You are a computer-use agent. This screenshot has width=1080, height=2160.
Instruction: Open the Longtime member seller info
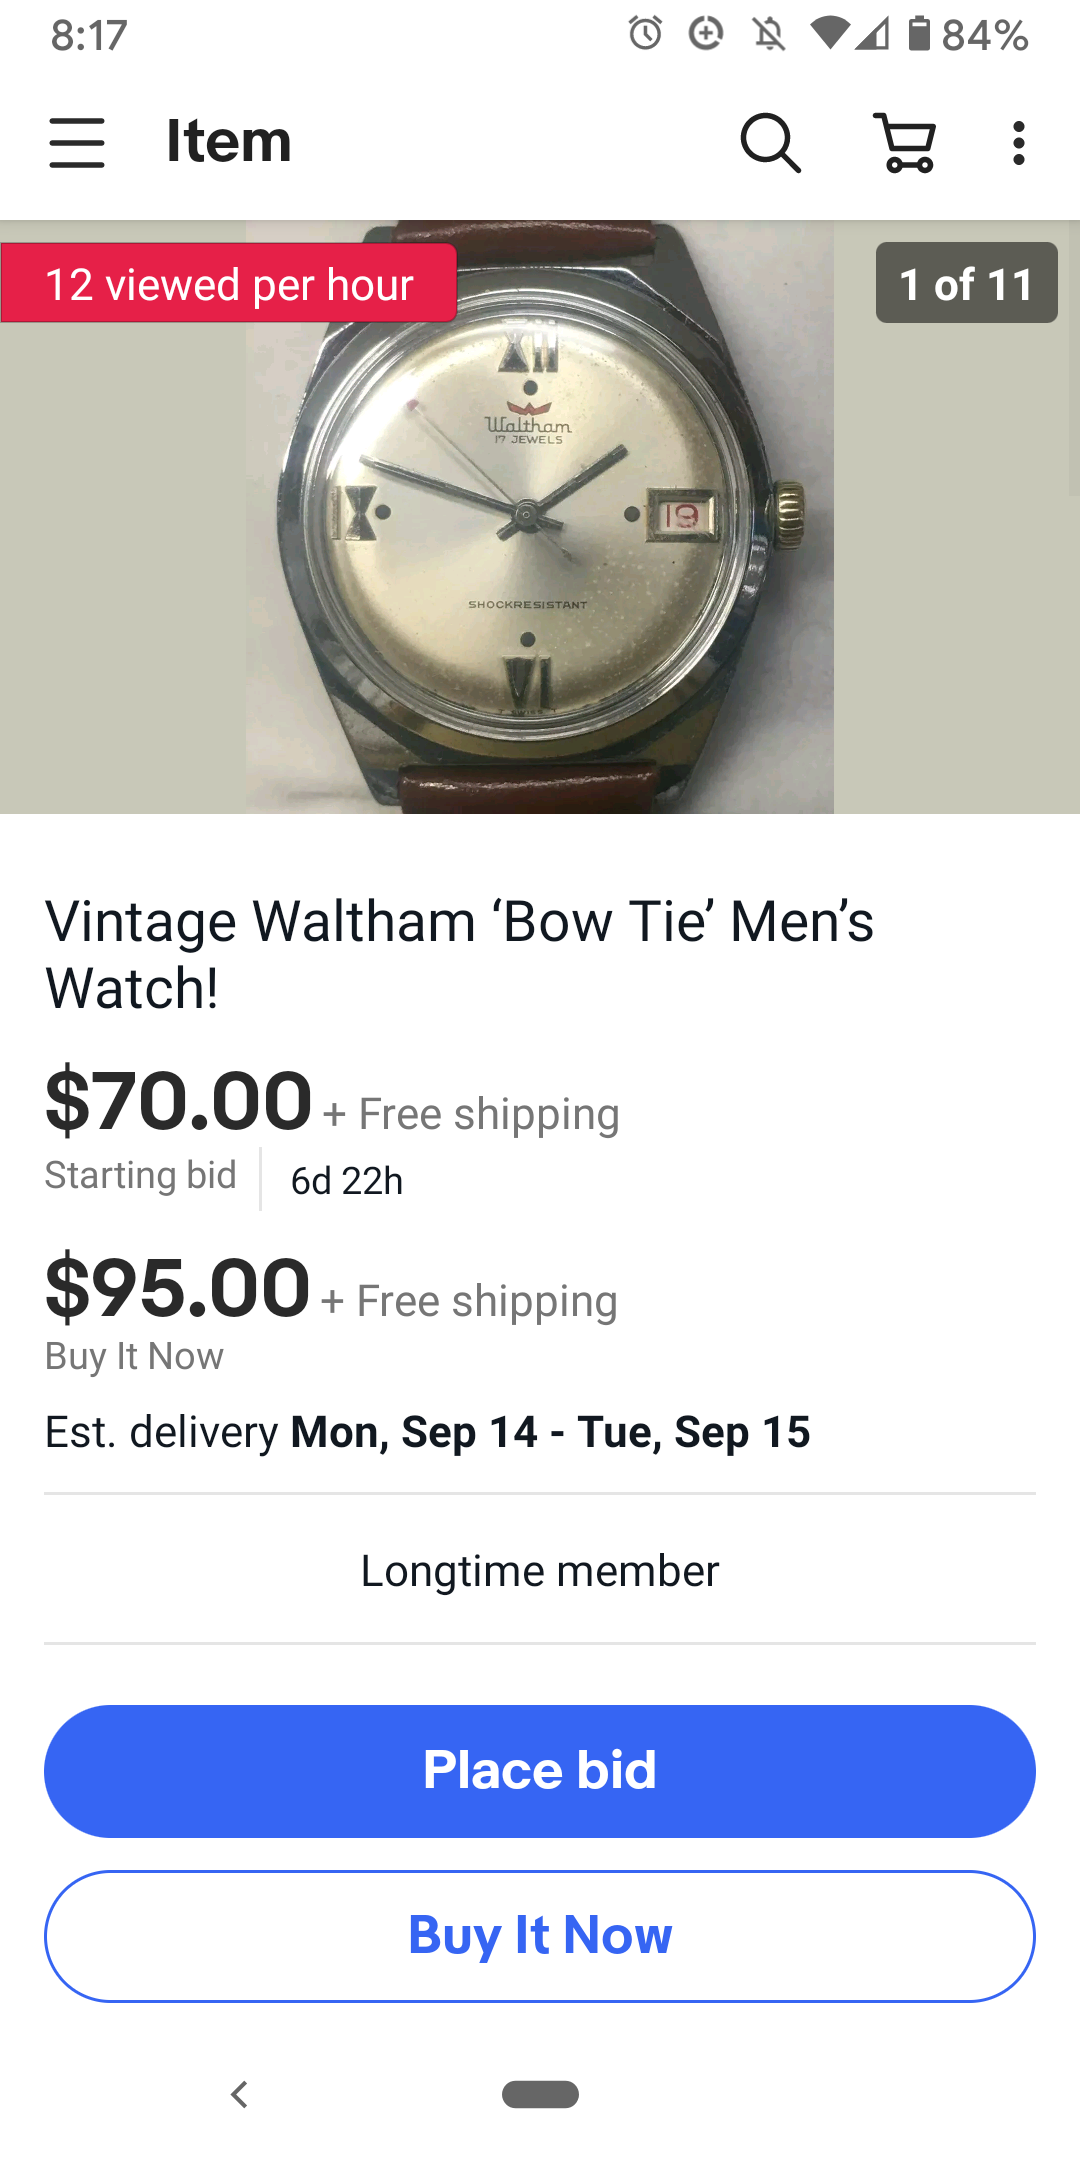click(x=540, y=1571)
